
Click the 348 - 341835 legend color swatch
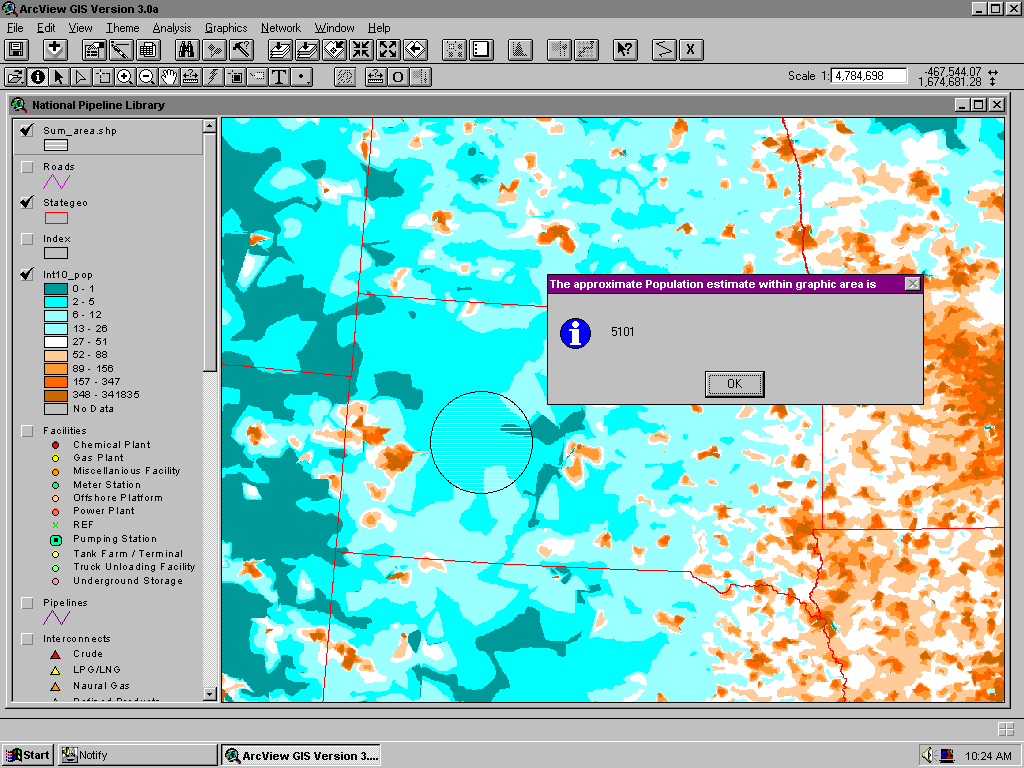pos(56,395)
